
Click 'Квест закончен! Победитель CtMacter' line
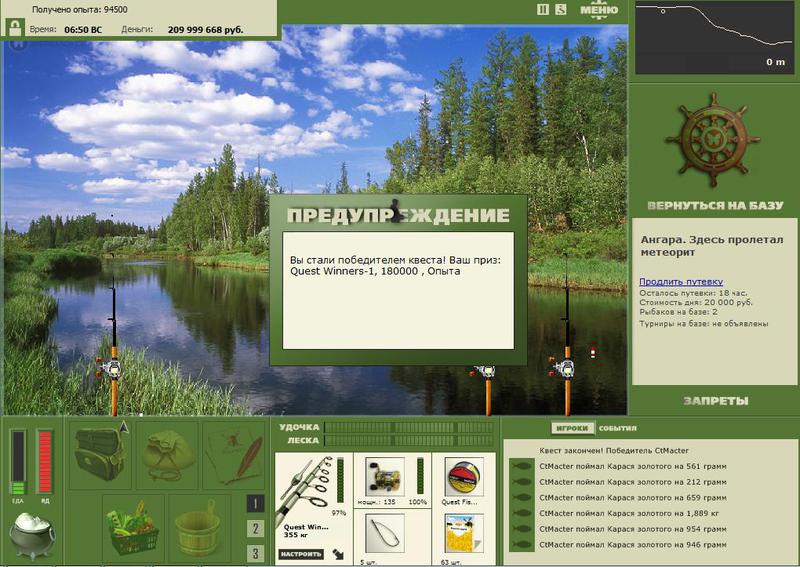click(x=614, y=451)
